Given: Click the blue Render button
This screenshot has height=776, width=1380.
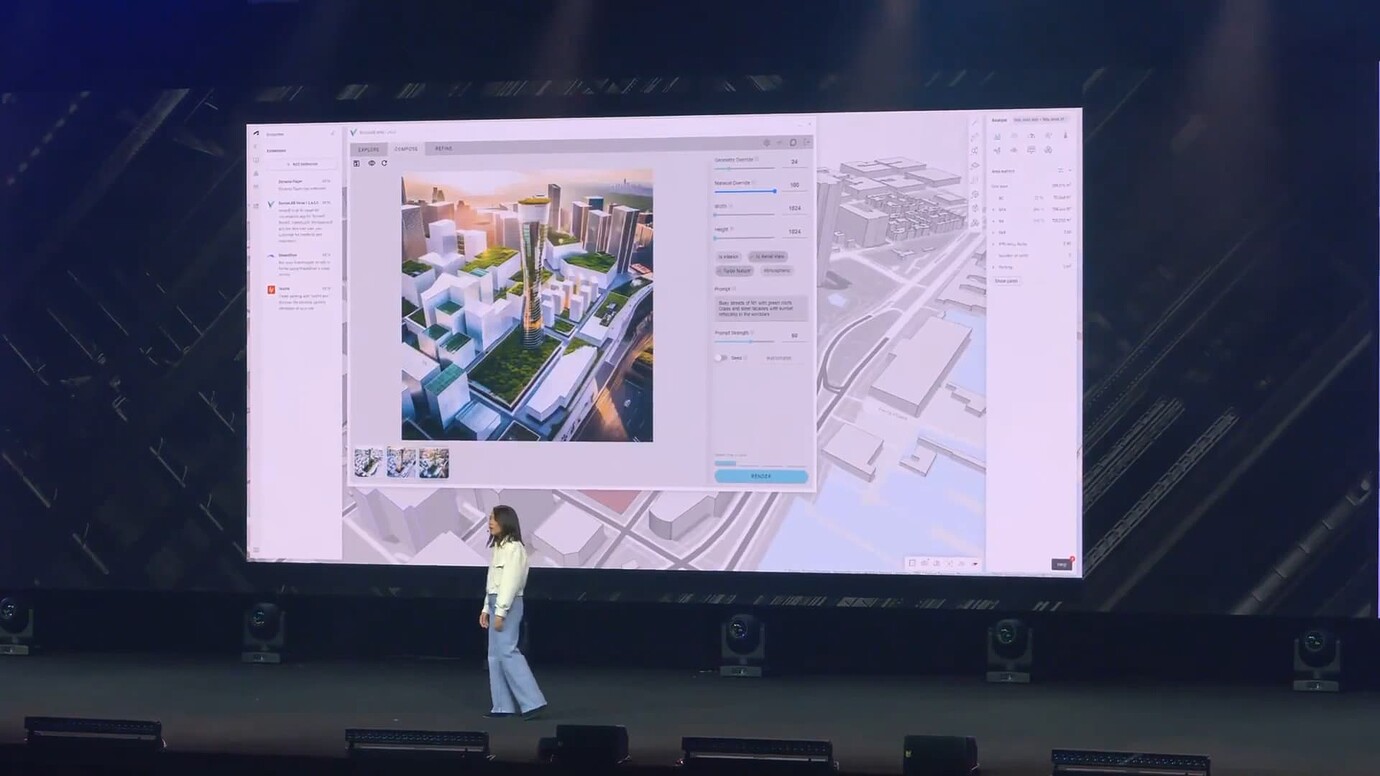Looking at the screenshot, I should [x=761, y=477].
